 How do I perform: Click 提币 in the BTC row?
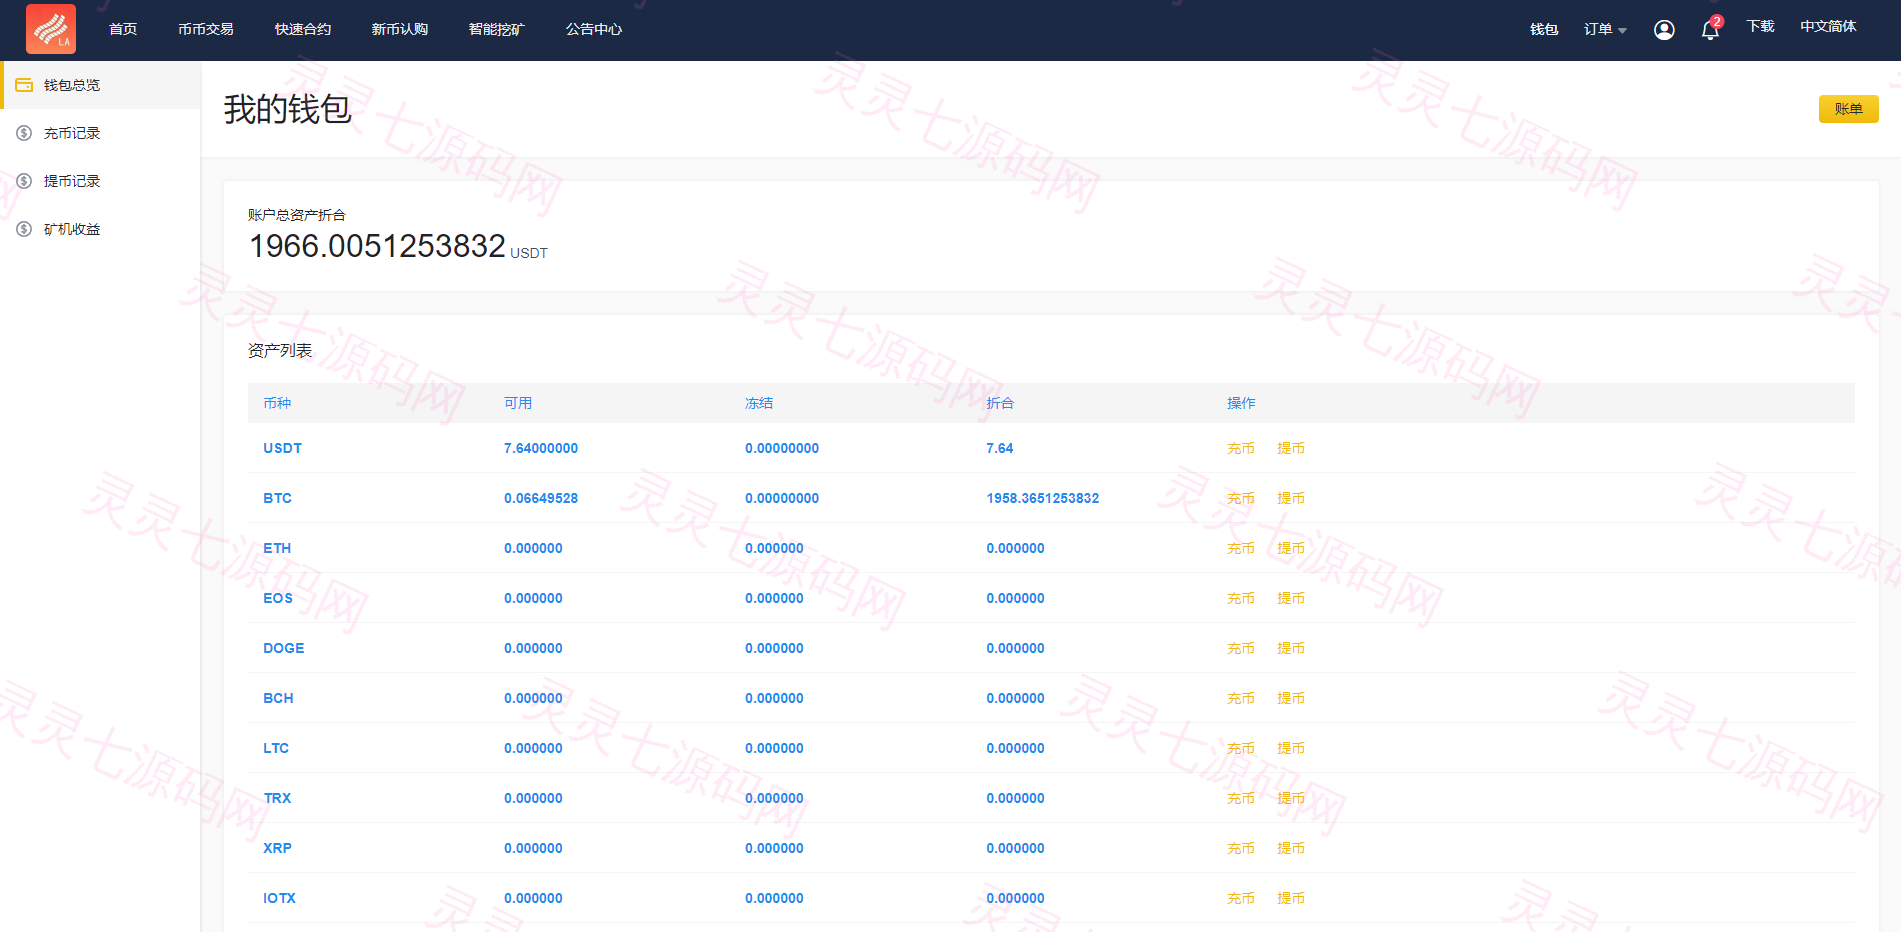click(x=1291, y=498)
